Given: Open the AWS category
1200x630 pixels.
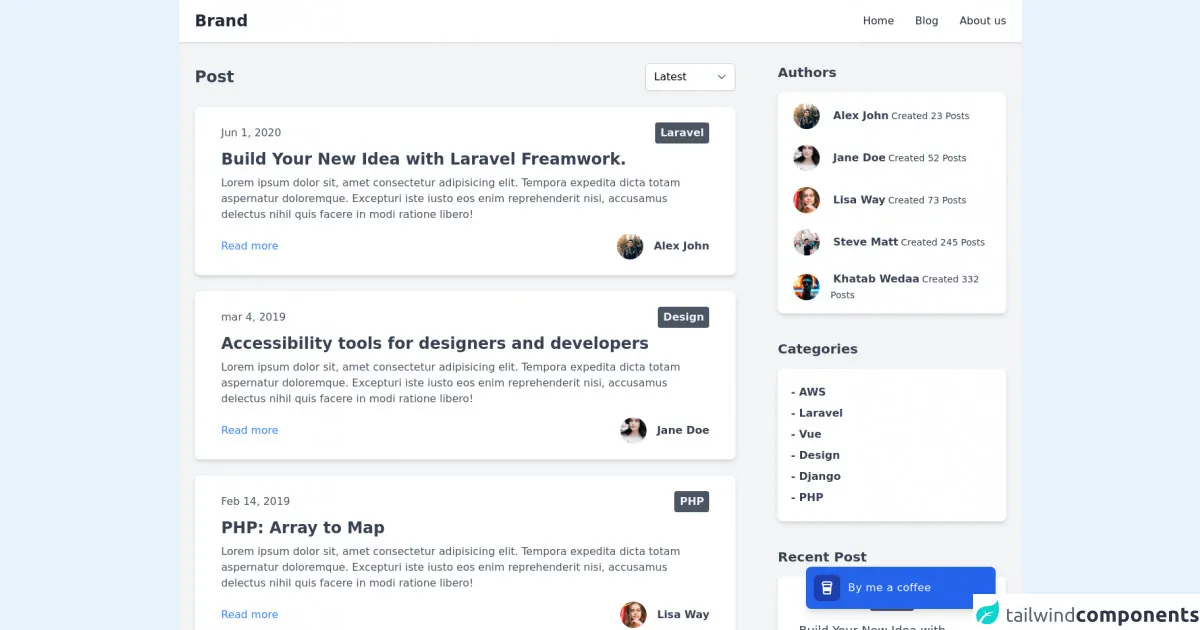Looking at the screenshot, I should 812,392.
